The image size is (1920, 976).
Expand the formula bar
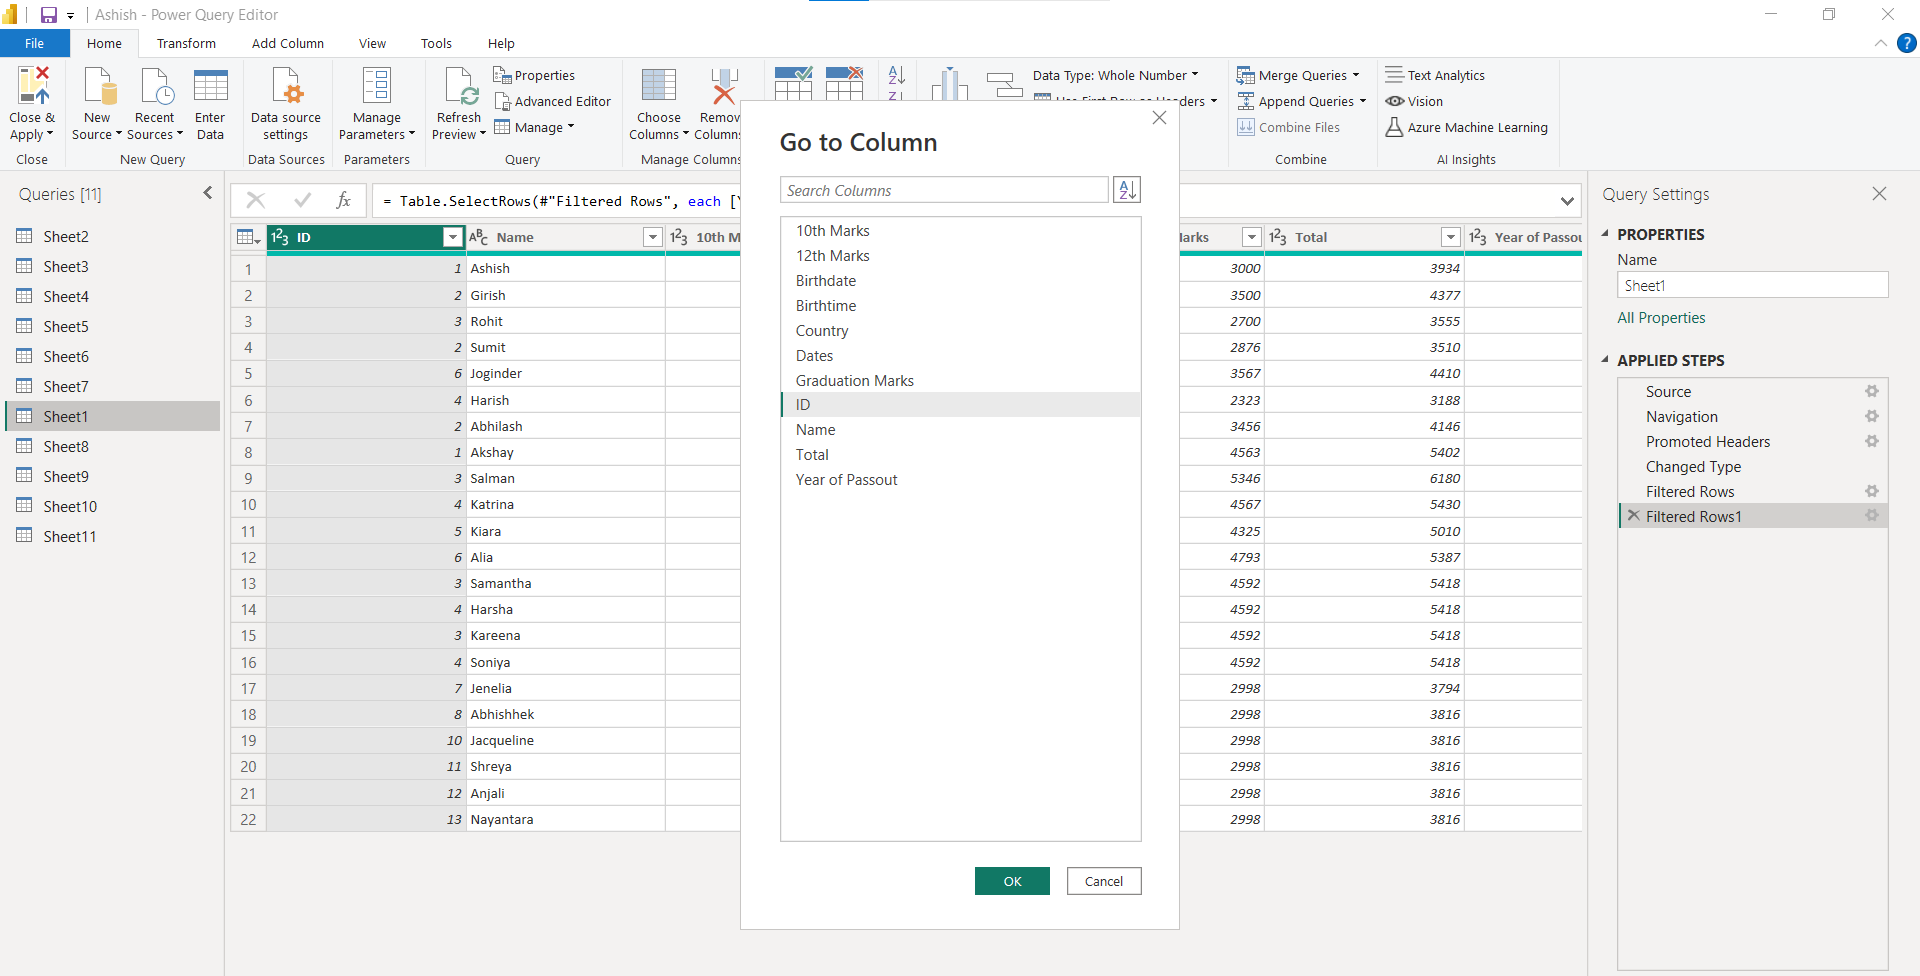[x=1566, y=201]
